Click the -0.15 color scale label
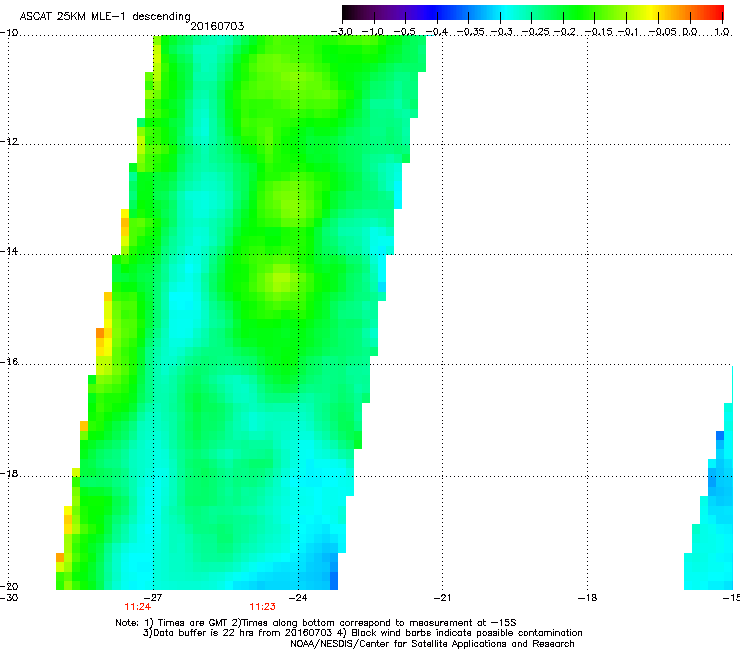 tap(599, 32)
